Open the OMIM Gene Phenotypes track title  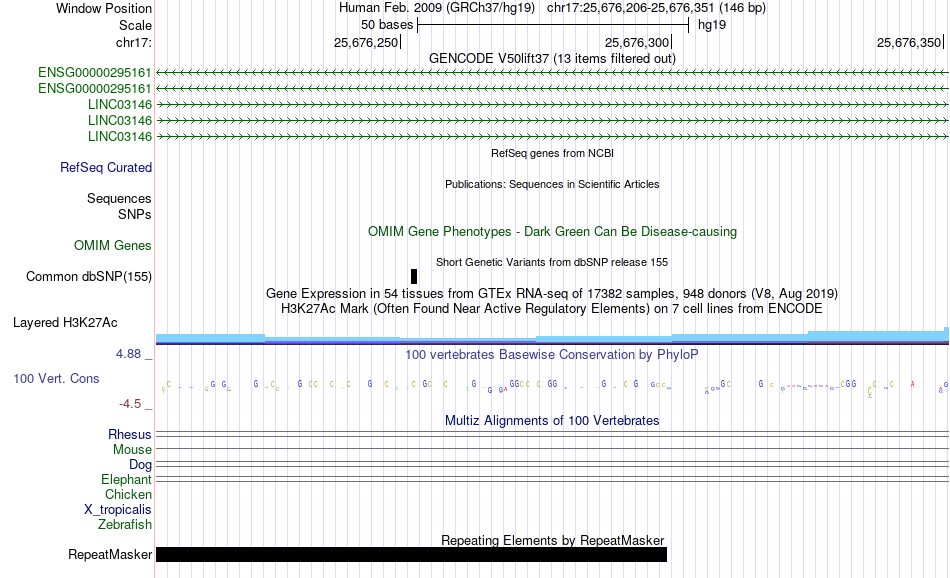tap(552, 231)
